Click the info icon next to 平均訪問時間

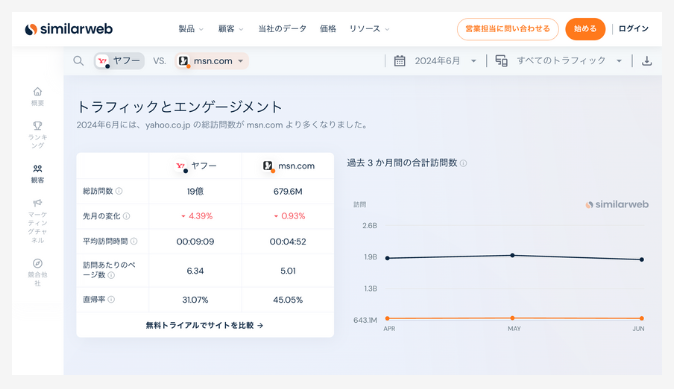coord(134,241)
